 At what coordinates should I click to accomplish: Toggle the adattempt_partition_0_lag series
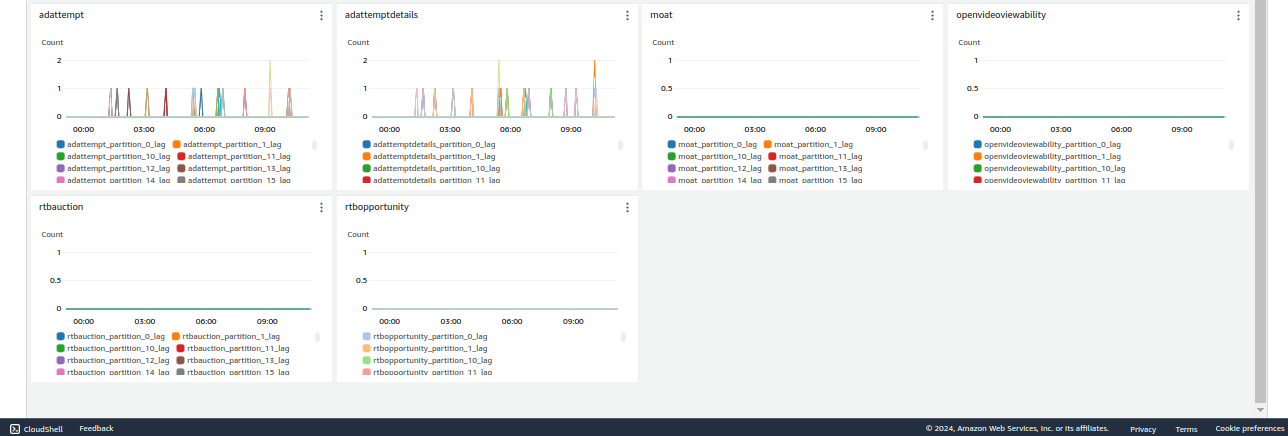coord(111,144)
